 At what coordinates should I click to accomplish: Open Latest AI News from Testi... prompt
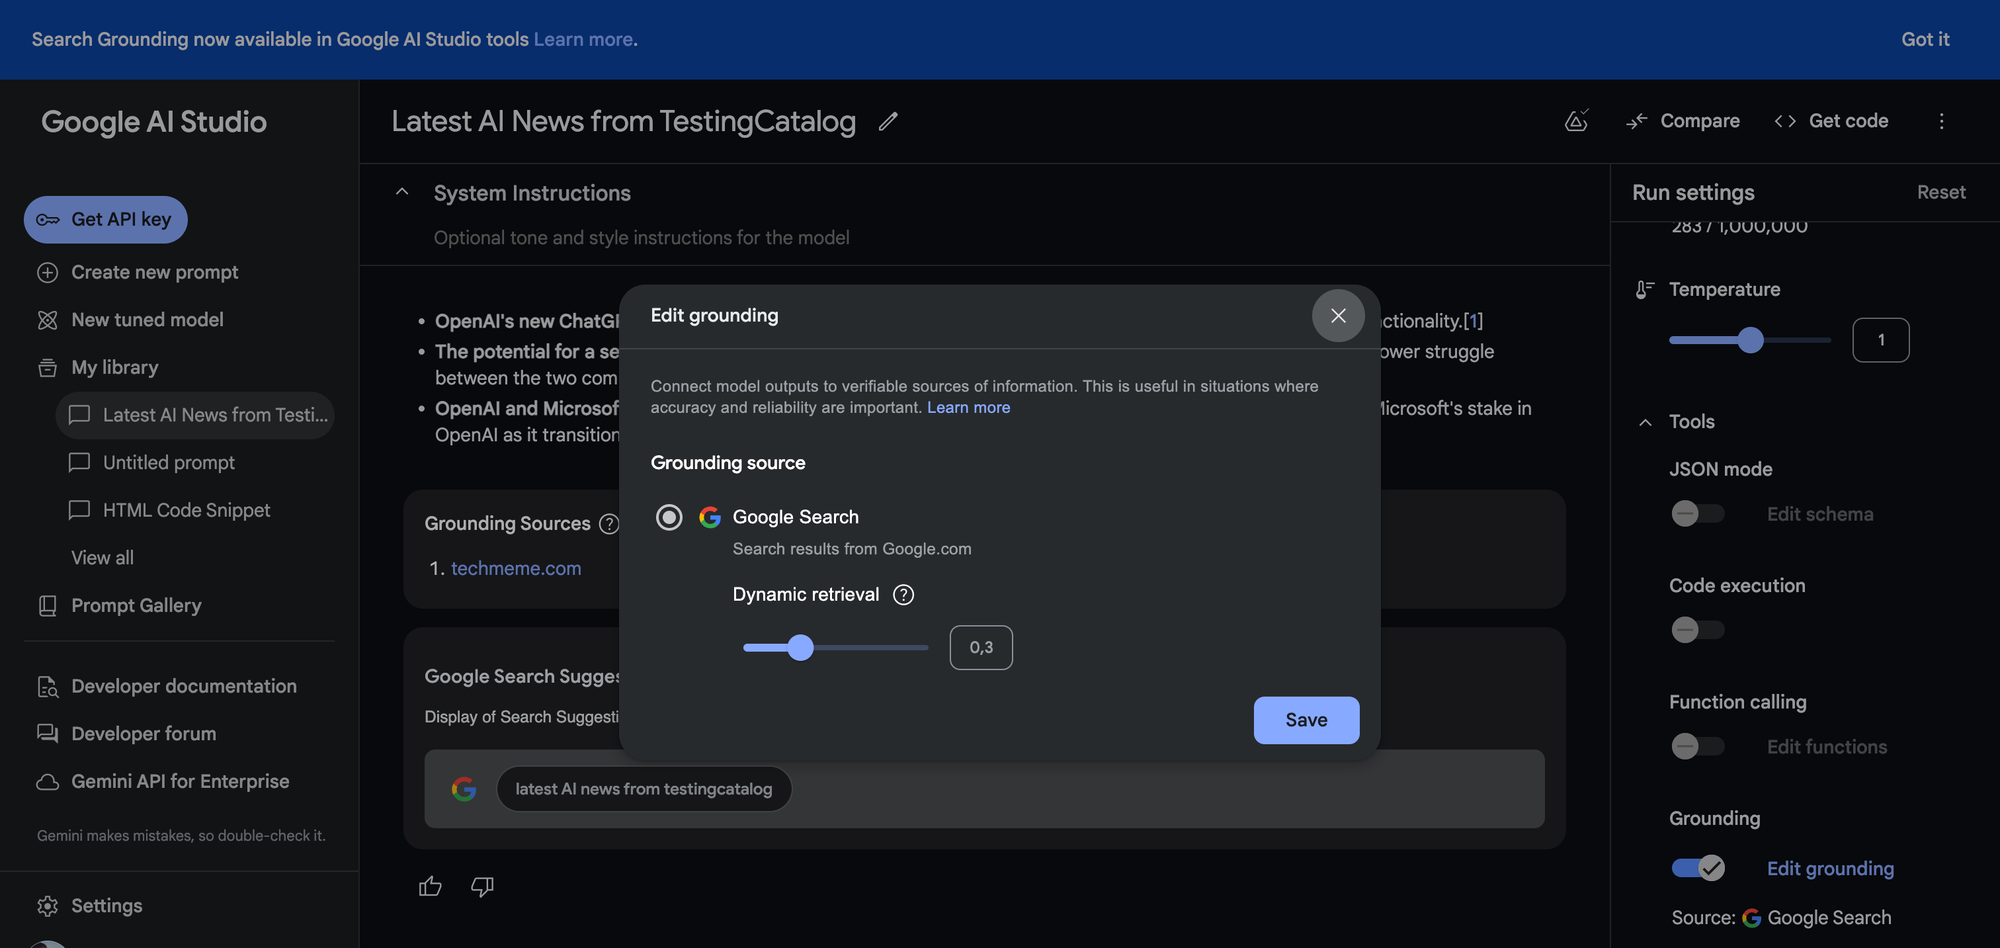pyautogui.click(x=195, y=415)
